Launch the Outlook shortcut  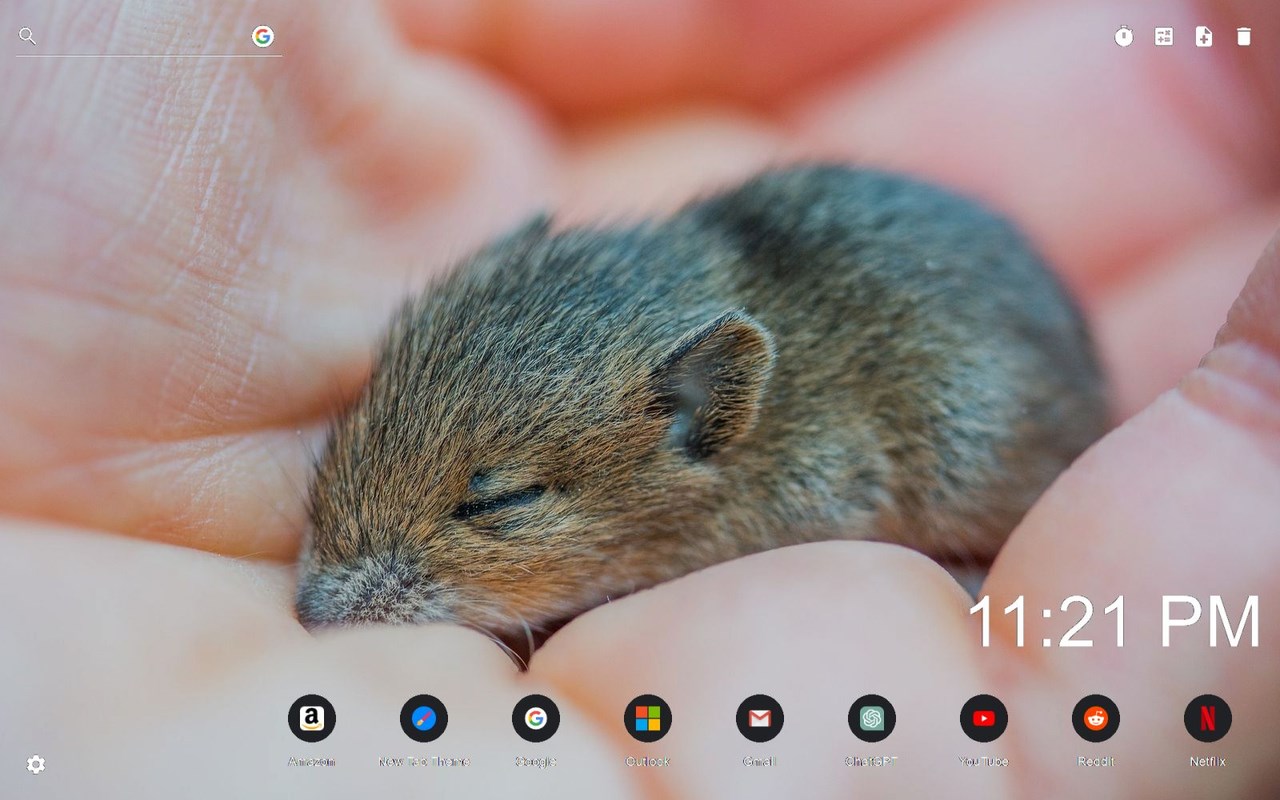pyautogui.click(x=648, y=718)
